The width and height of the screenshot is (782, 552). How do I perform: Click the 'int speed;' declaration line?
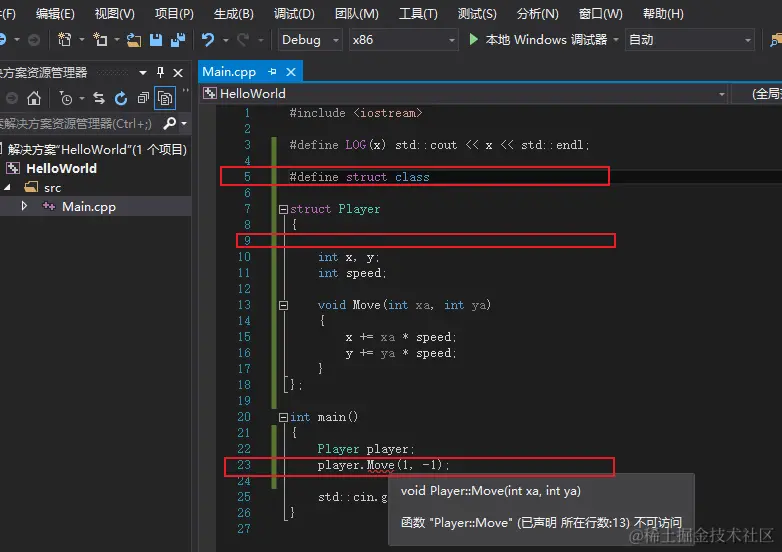point(352,273)
